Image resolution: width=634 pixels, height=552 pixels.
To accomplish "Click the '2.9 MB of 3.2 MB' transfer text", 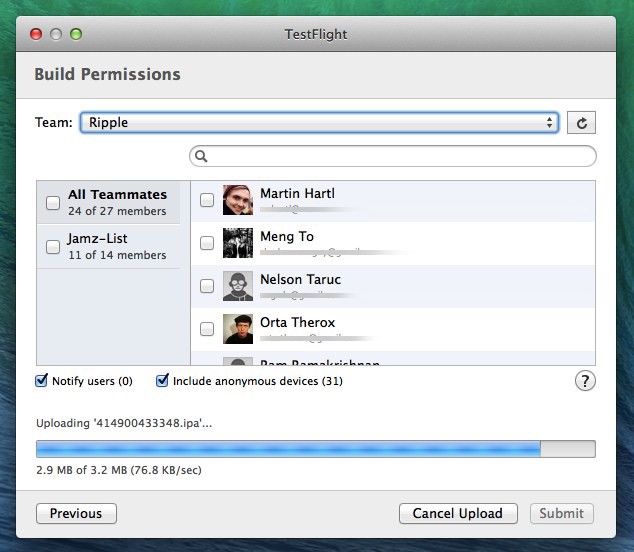I will tap(119, 470).
